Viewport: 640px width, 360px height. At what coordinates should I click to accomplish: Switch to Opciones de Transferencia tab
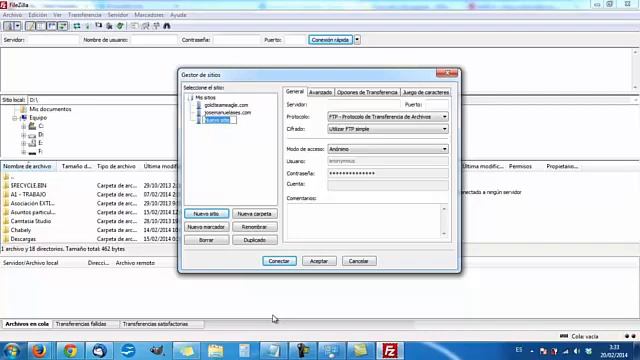367,93
